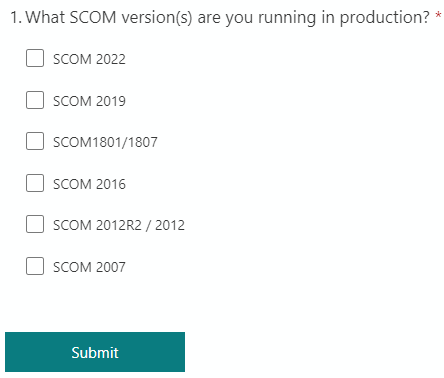
Task: Click the 'SCOM1801/1807' option label
Action: 105,142
